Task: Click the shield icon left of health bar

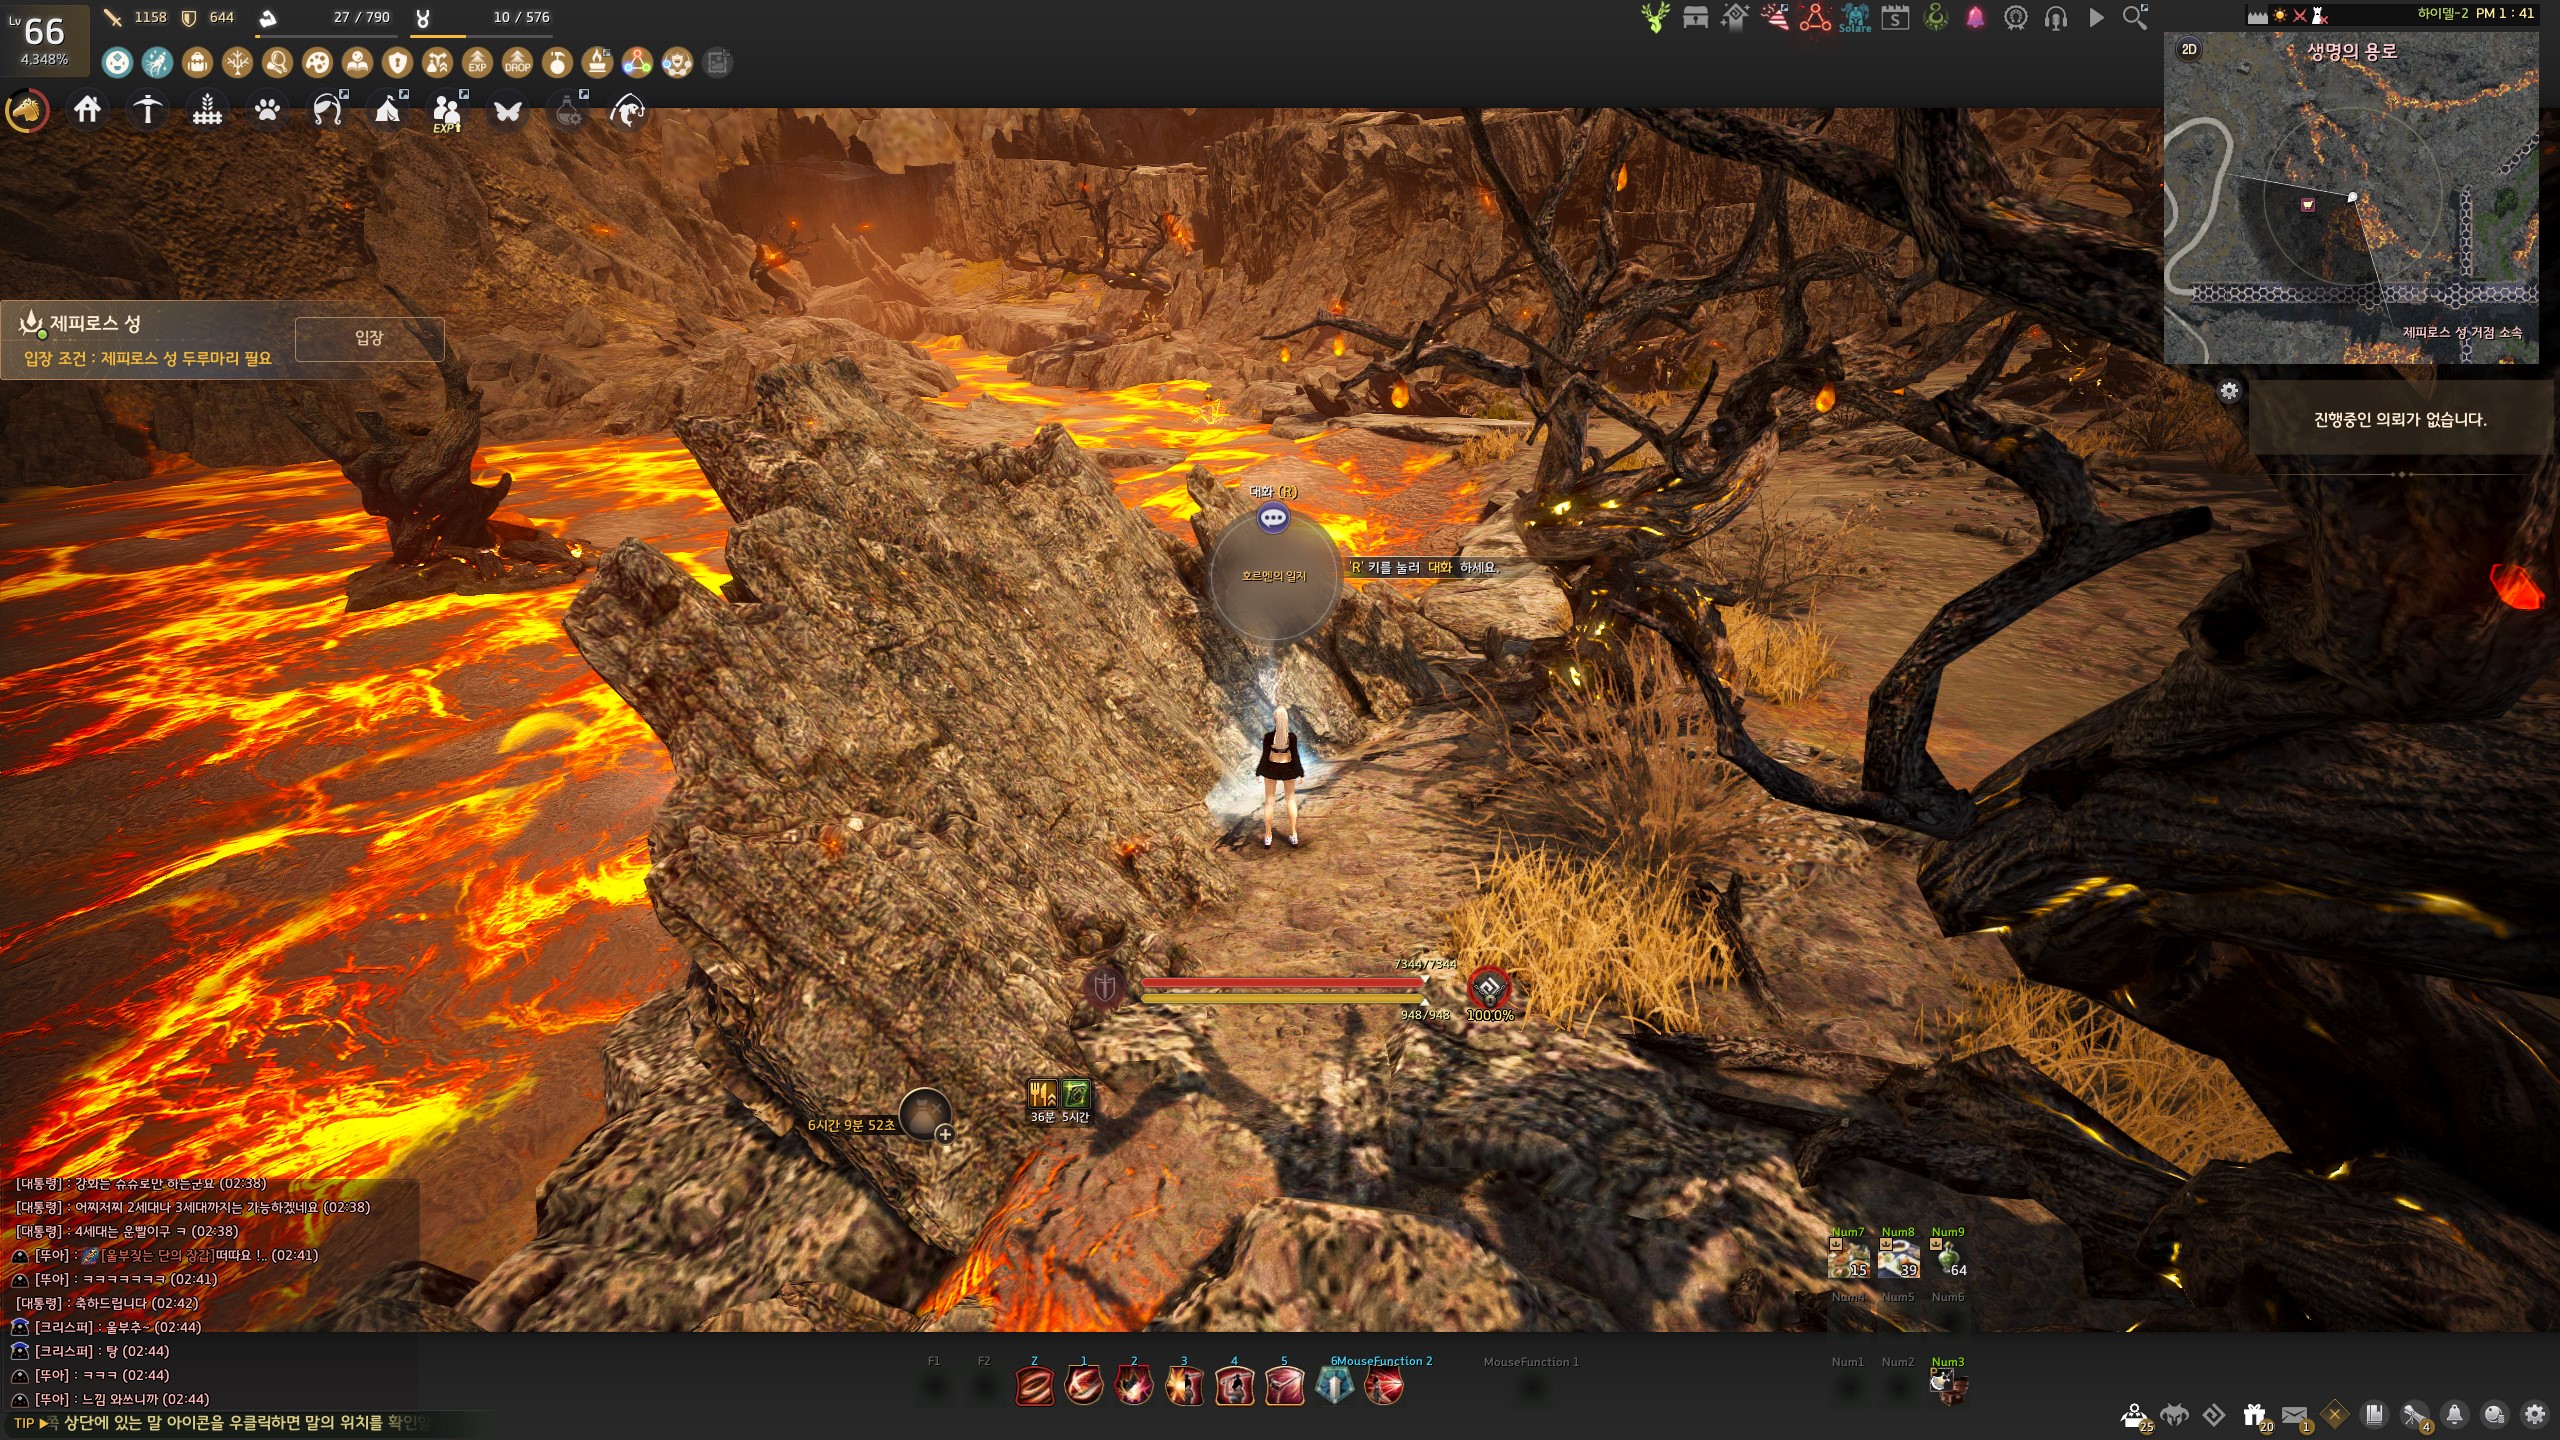Action: click(1104, 987)
